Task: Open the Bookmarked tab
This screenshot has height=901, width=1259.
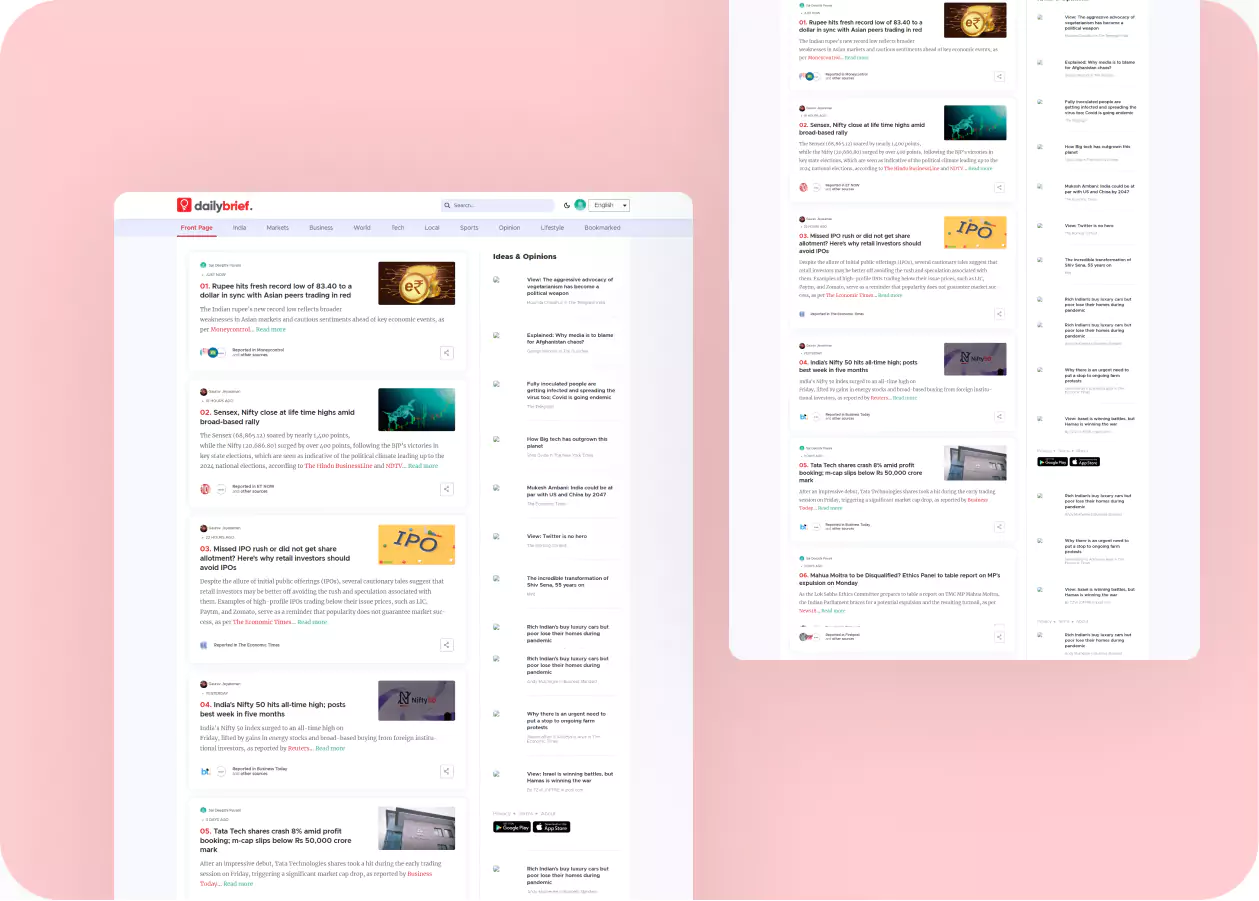Action: coord(603,228)
